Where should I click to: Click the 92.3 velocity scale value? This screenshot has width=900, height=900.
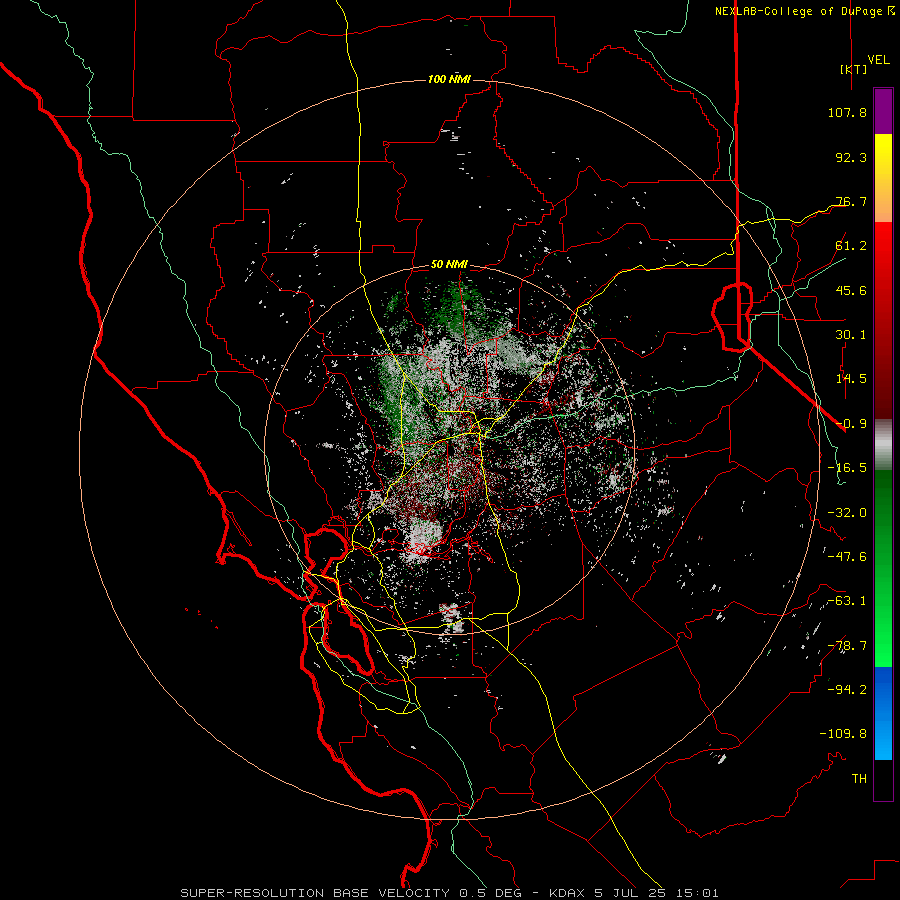click(851, 157)
